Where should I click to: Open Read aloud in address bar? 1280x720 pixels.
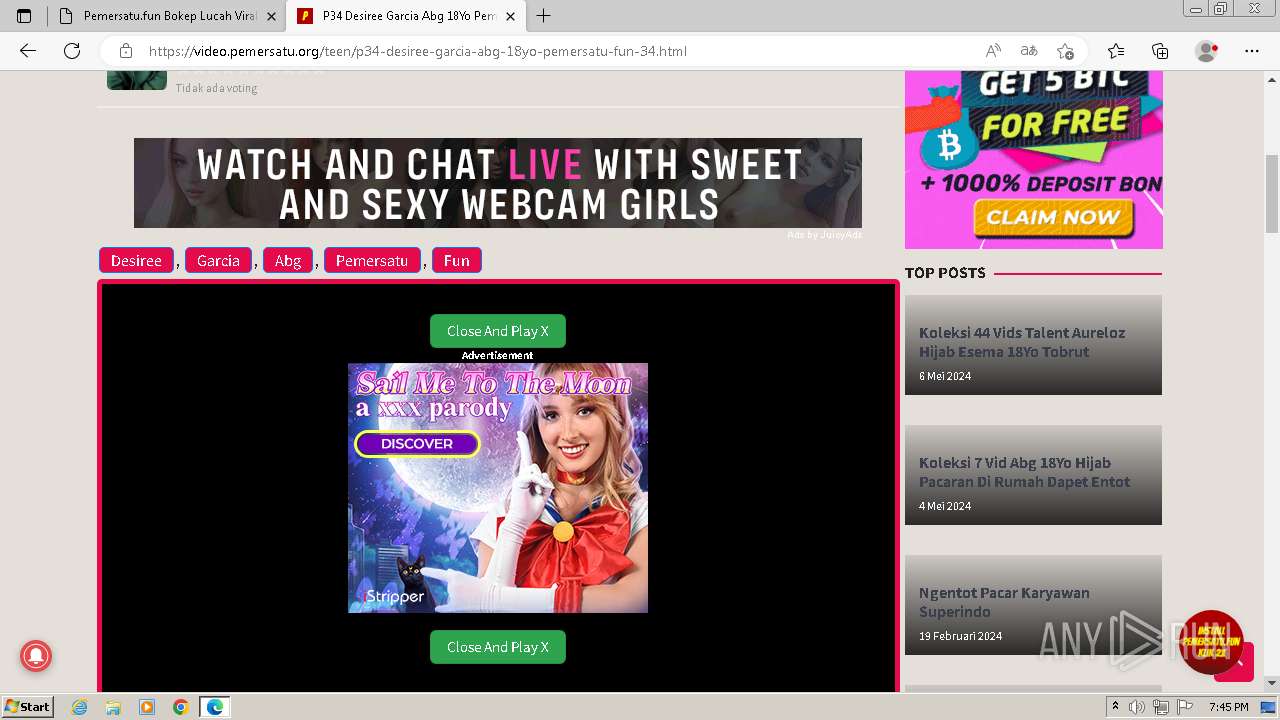[x=993, y=51]
